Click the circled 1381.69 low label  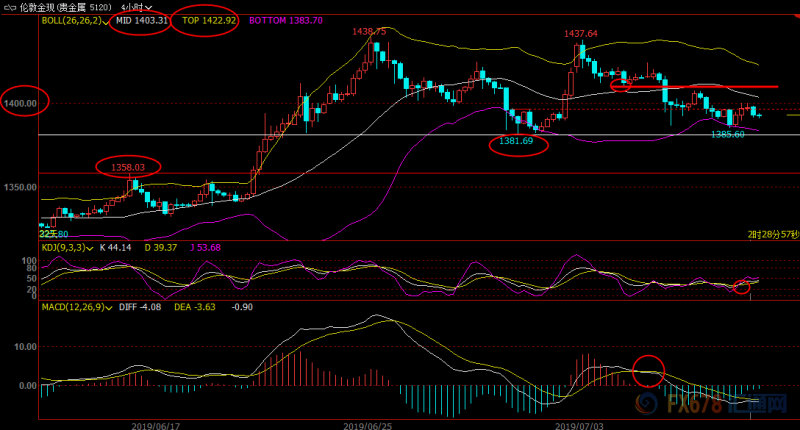tap(516, 141)
